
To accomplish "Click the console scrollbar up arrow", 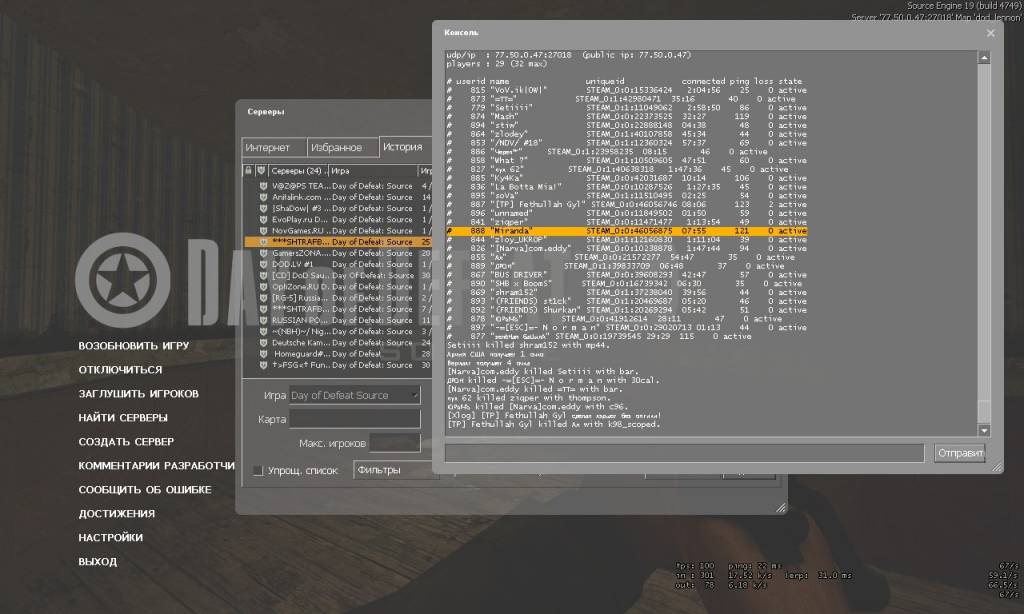I will click(x=984, y=57).
